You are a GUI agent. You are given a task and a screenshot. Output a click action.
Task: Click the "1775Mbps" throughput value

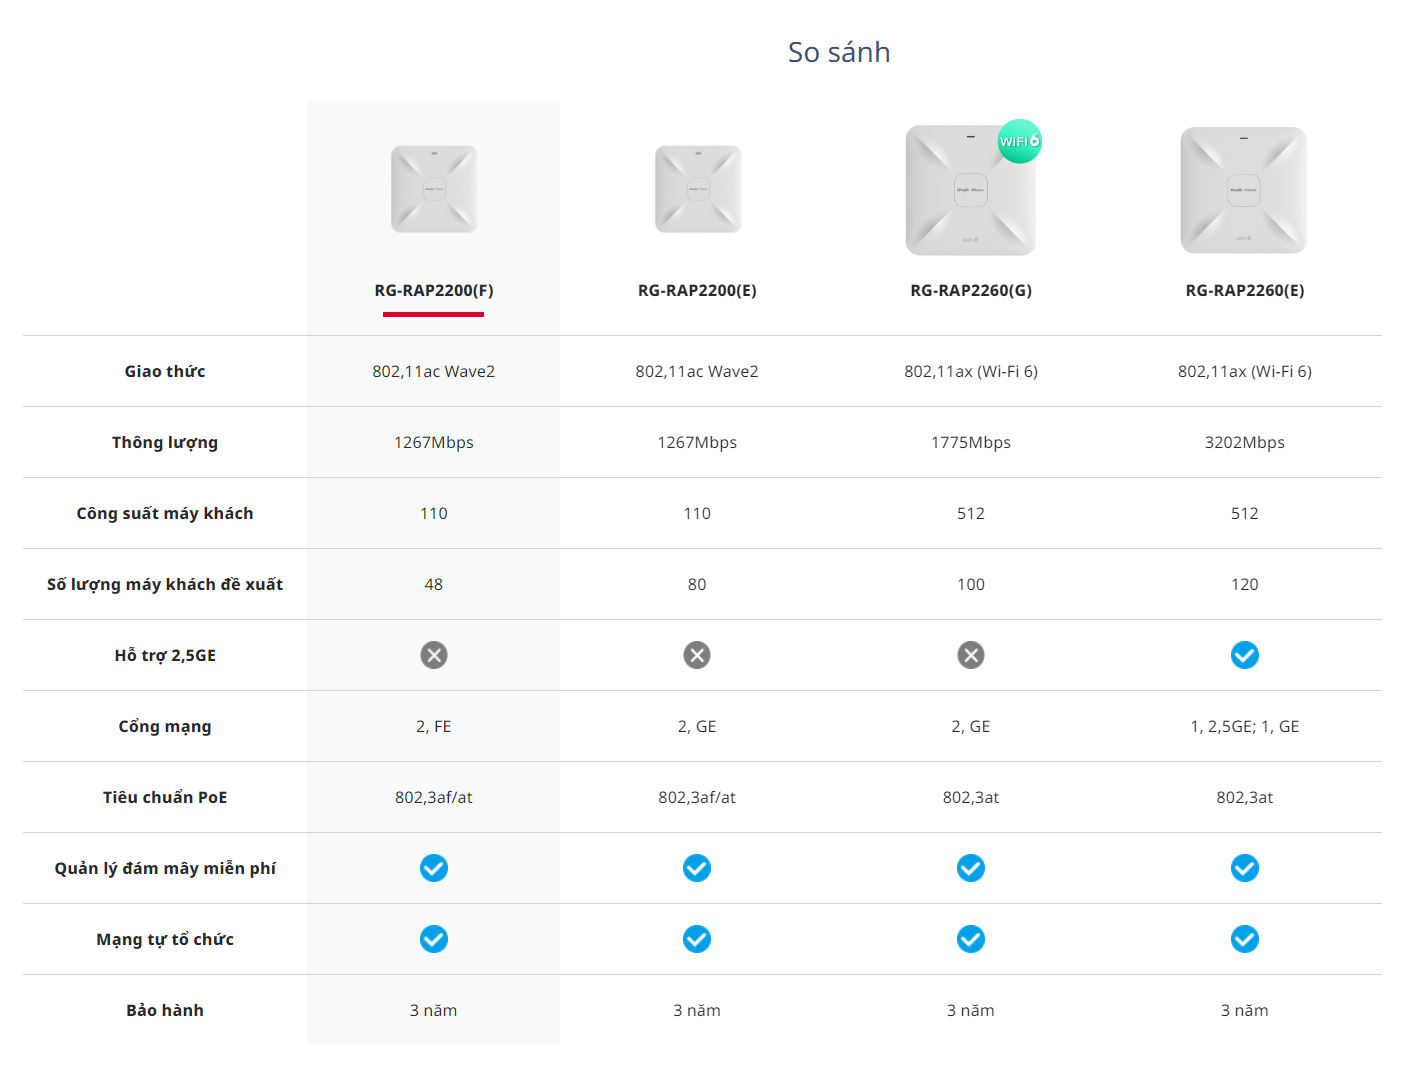[971, 442]
